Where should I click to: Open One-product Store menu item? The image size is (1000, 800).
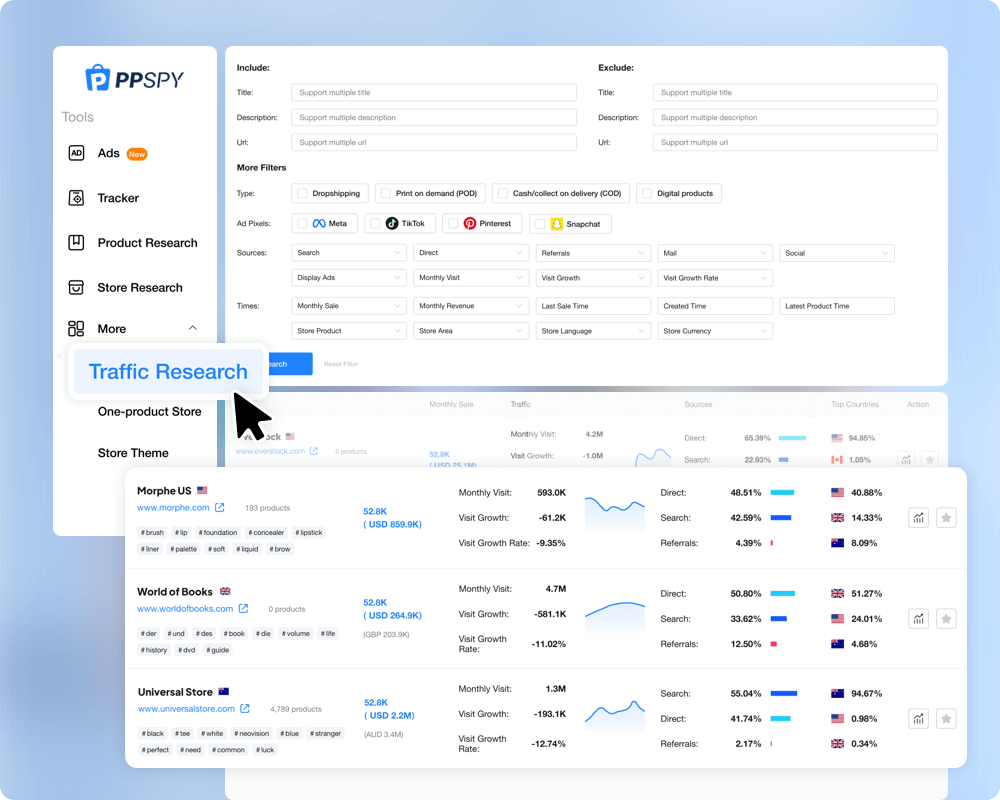coord(149,411)
